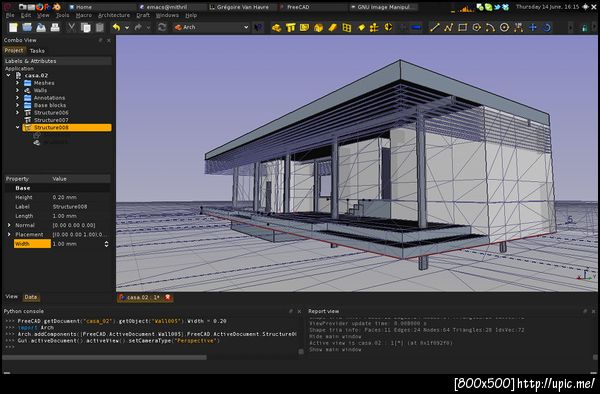Viewport: 600px width, 394px height.
Task: Open the Undo history dropdown arrow
Action: (127, 28)
